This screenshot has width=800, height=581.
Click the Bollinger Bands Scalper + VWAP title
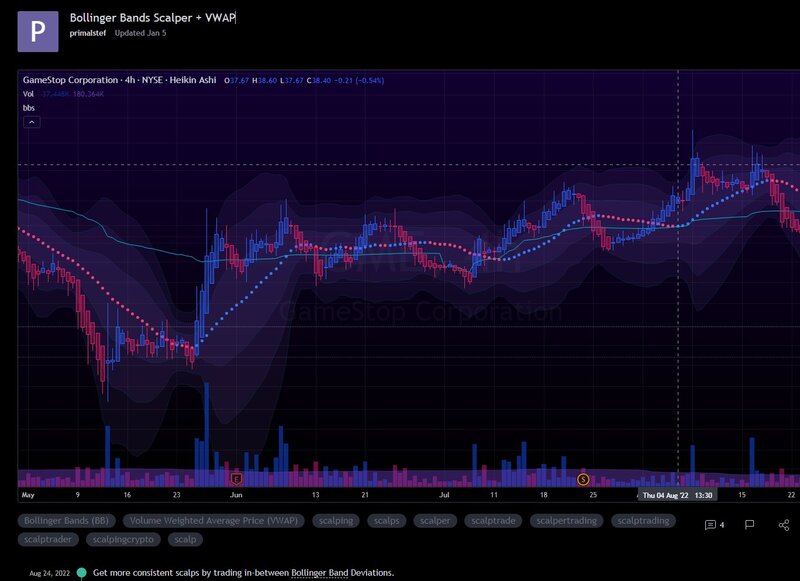pos(153,18)
